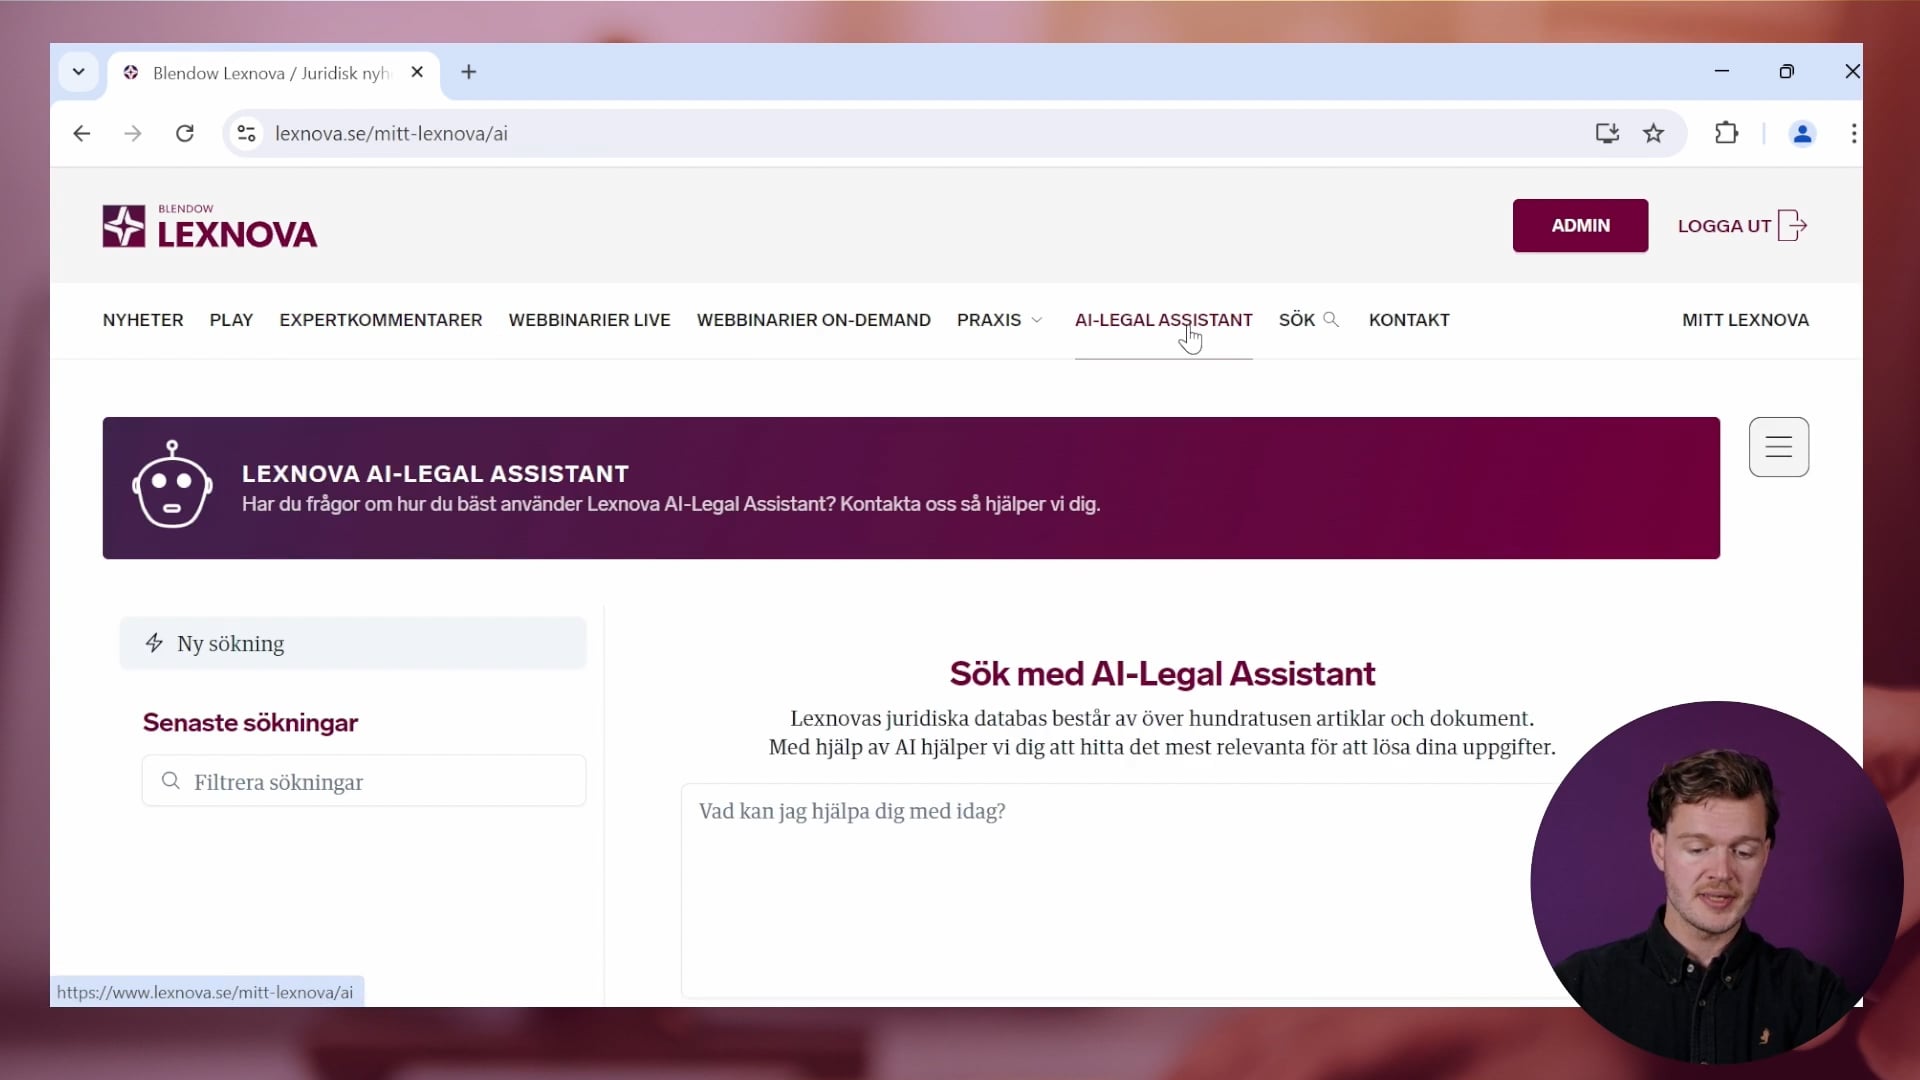The image size is (1920, 1080).
Task: Click the 'LEXNOVA AI-LEGAL ASSISTANT' banner title
Action: click(435, 474)
